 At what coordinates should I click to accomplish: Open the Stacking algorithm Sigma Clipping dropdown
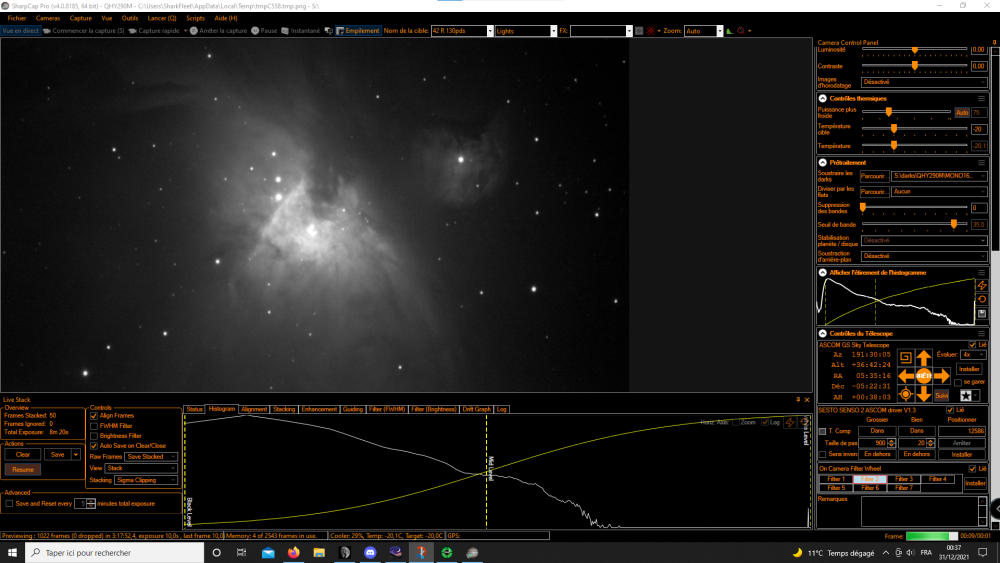[x=146, y=480]
